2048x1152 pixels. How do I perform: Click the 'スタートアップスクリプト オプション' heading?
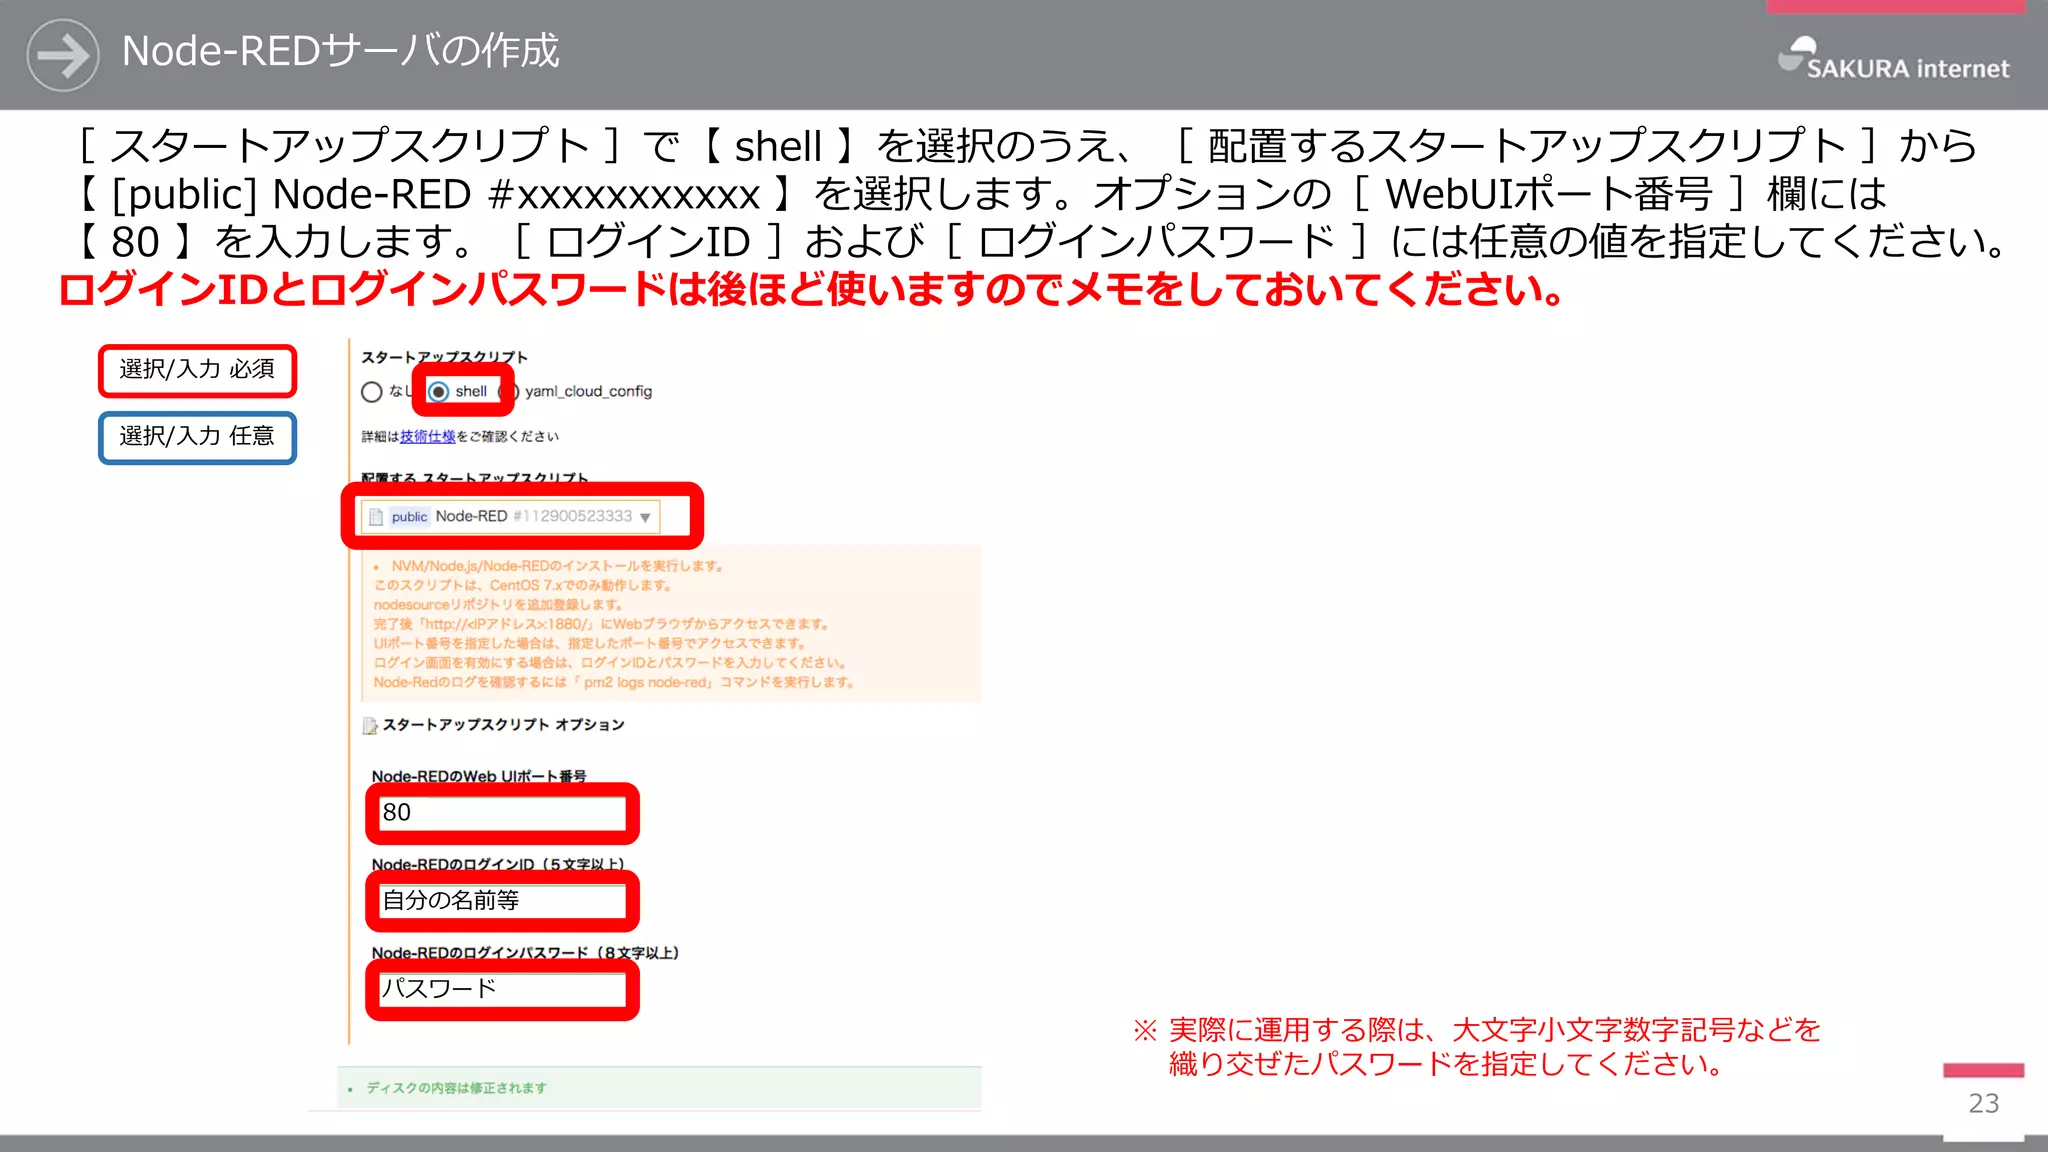(x=503, y=725)
